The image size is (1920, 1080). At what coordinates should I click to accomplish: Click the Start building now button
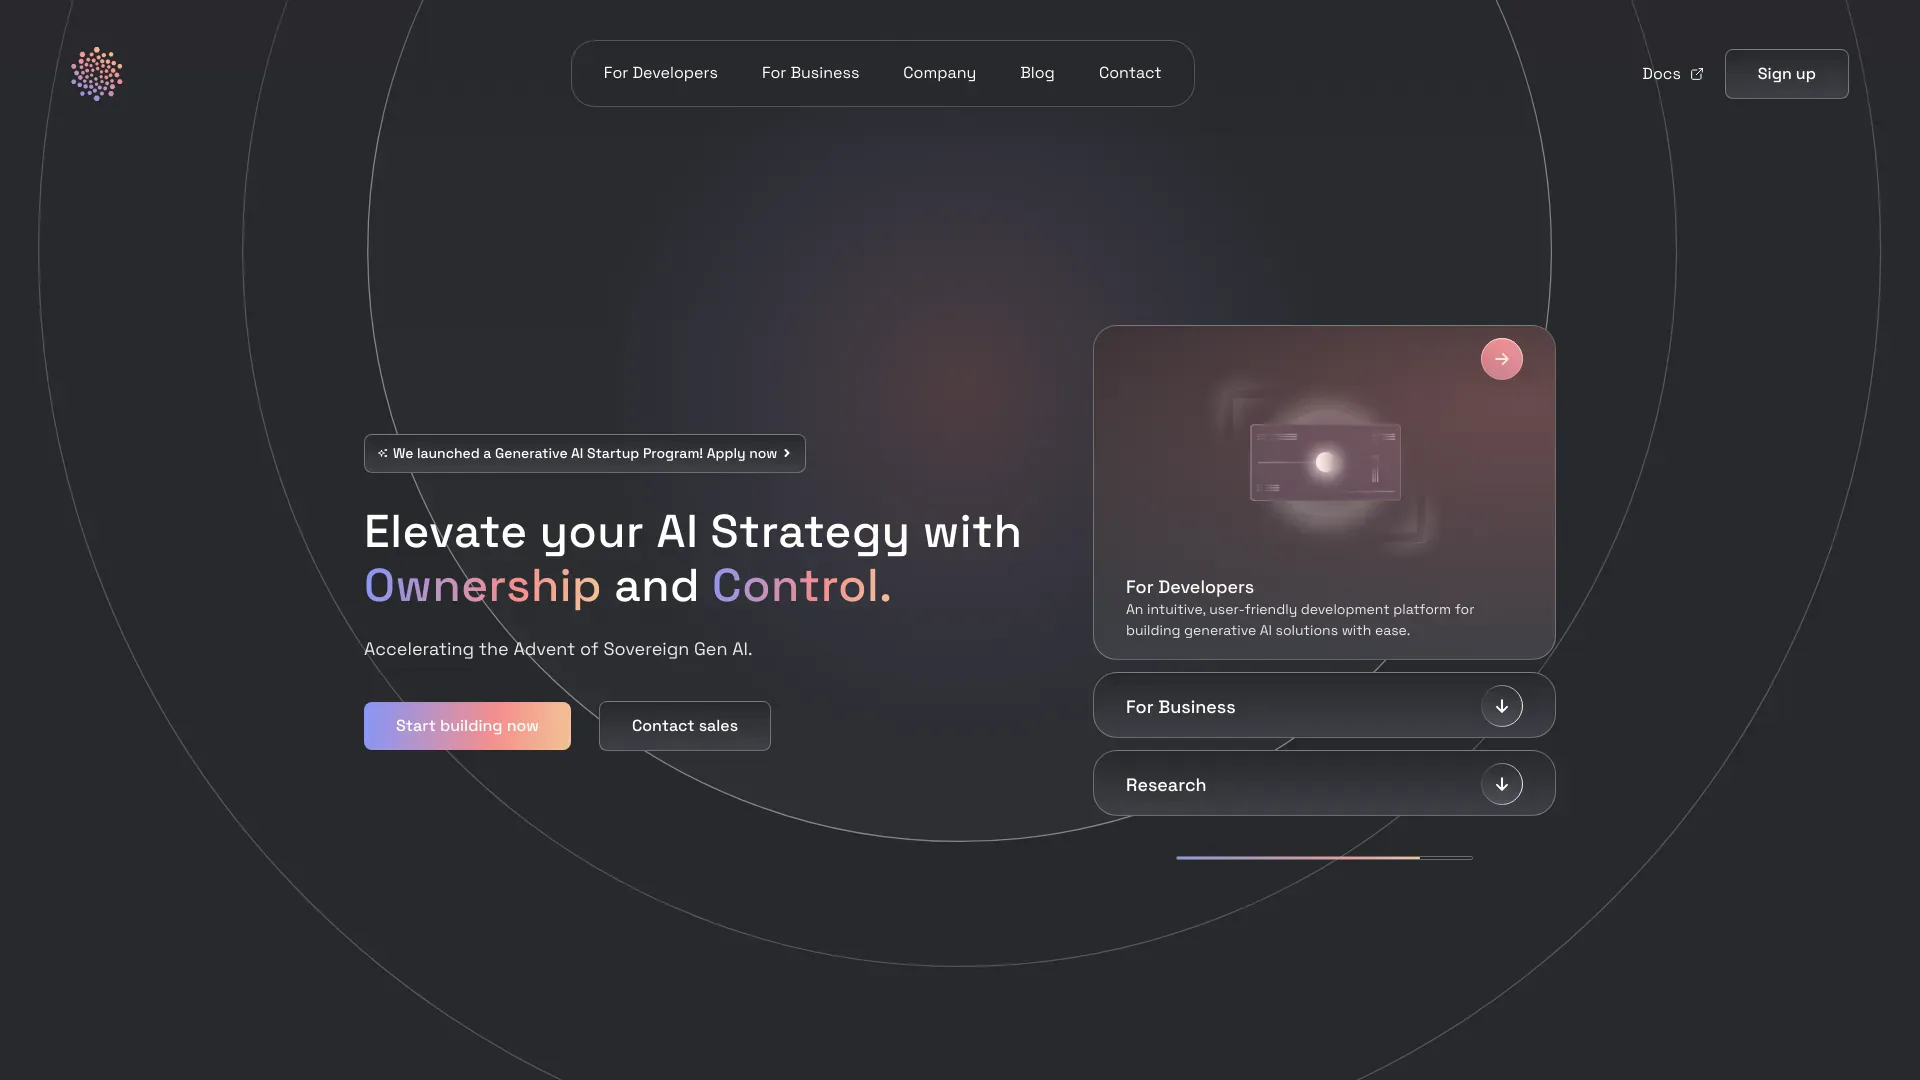coord(467,726)
